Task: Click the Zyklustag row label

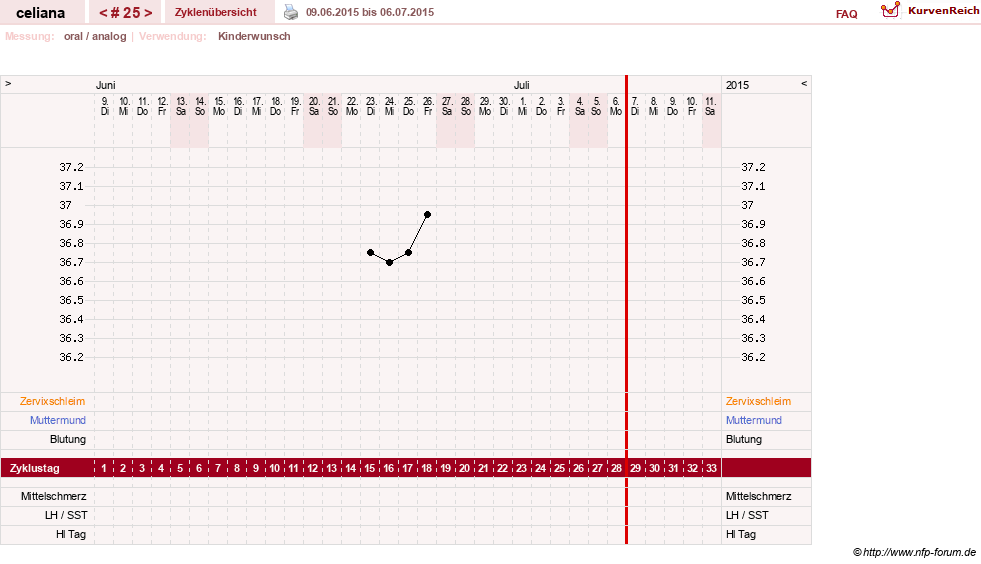Action: [35, 468]
